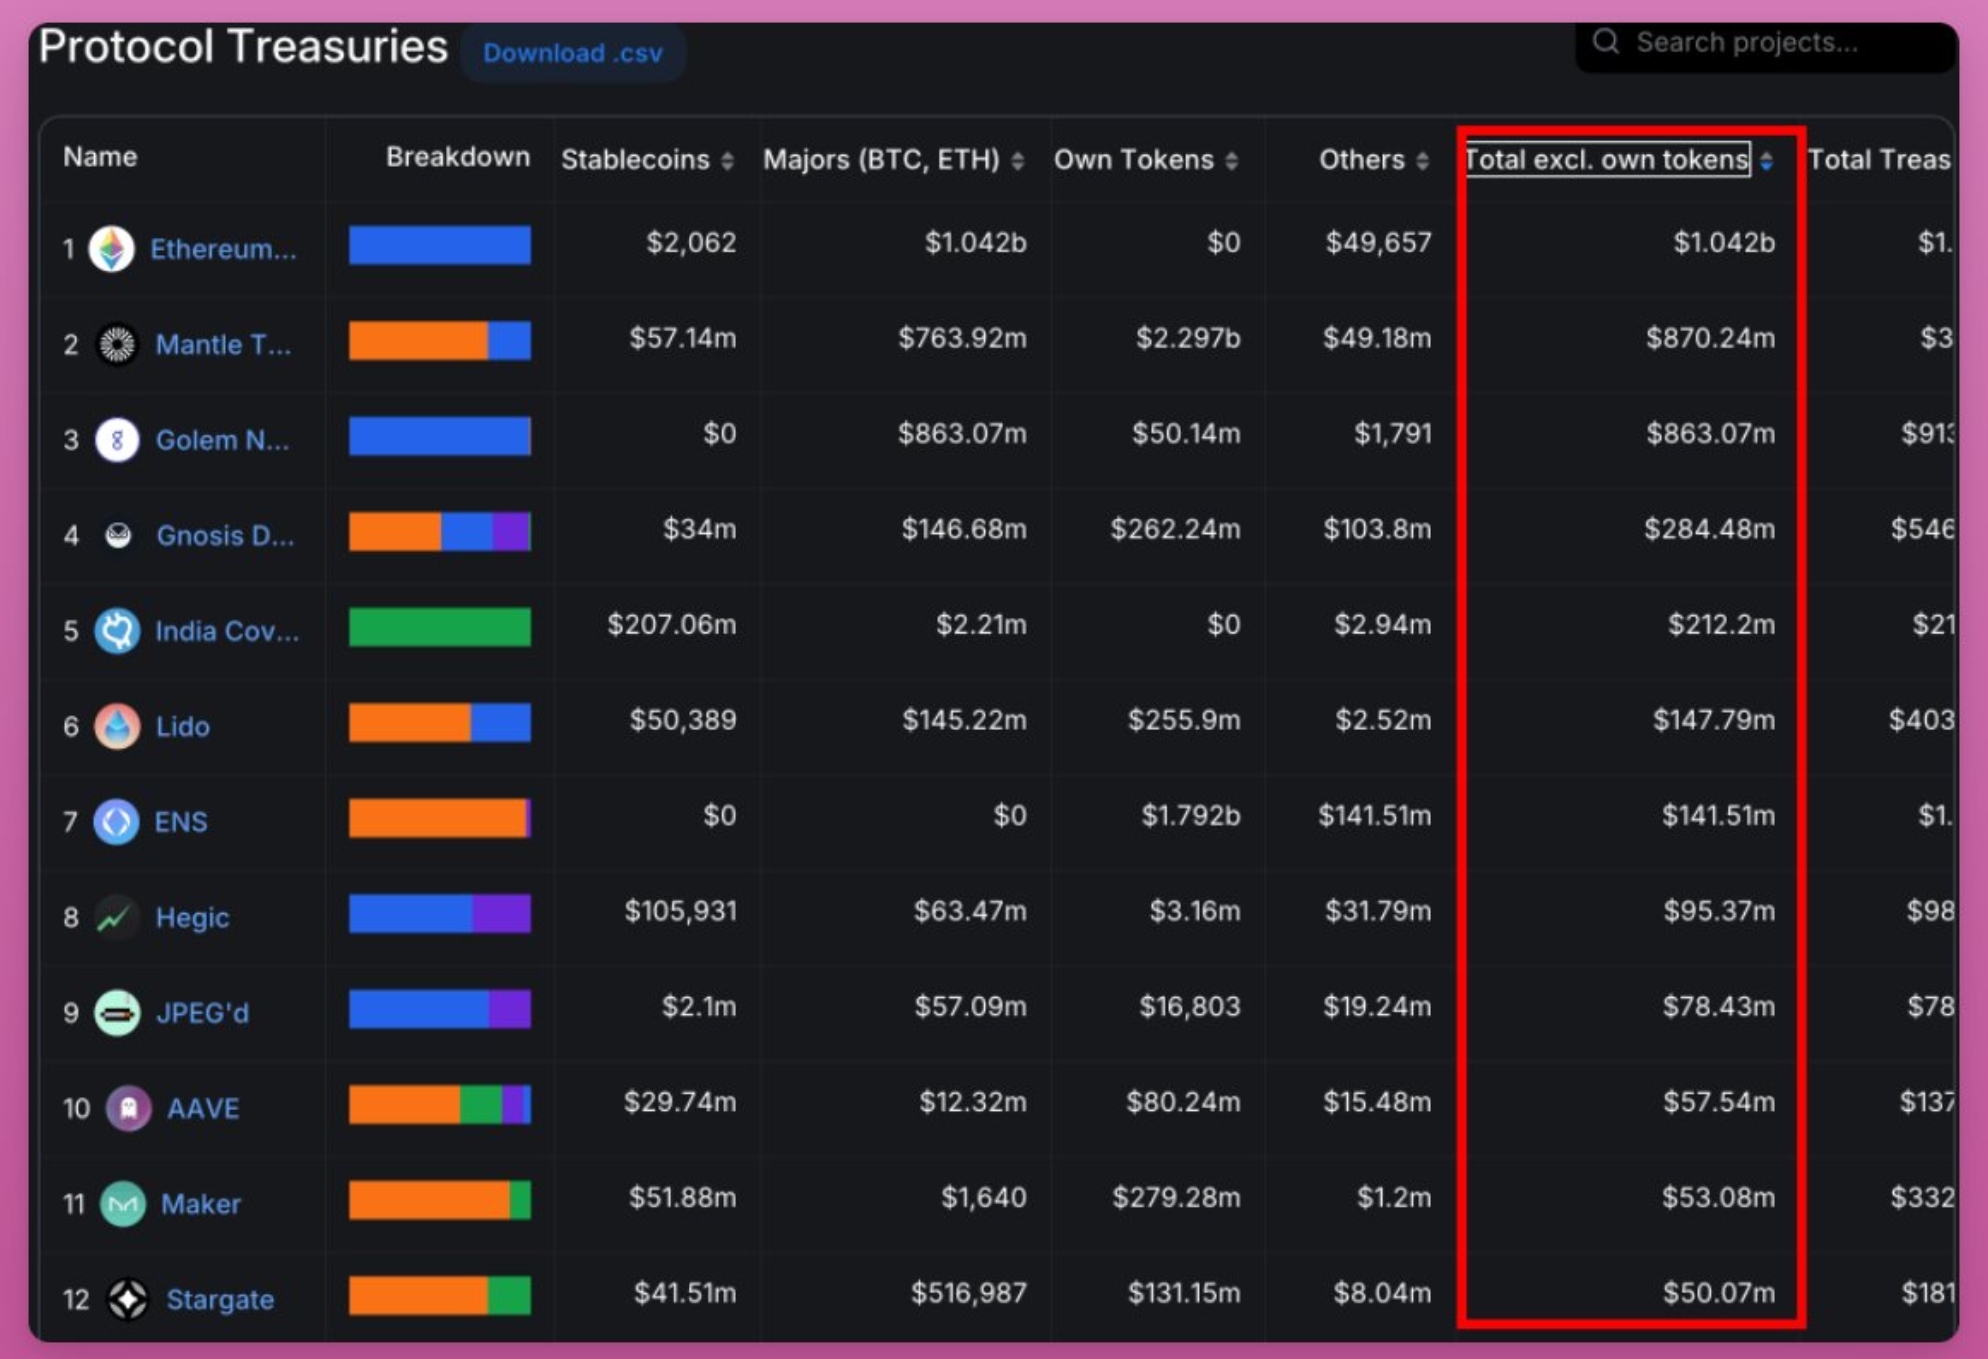Download the treasuries .csv file
1988x1359 pixels.
pos(572,53)
